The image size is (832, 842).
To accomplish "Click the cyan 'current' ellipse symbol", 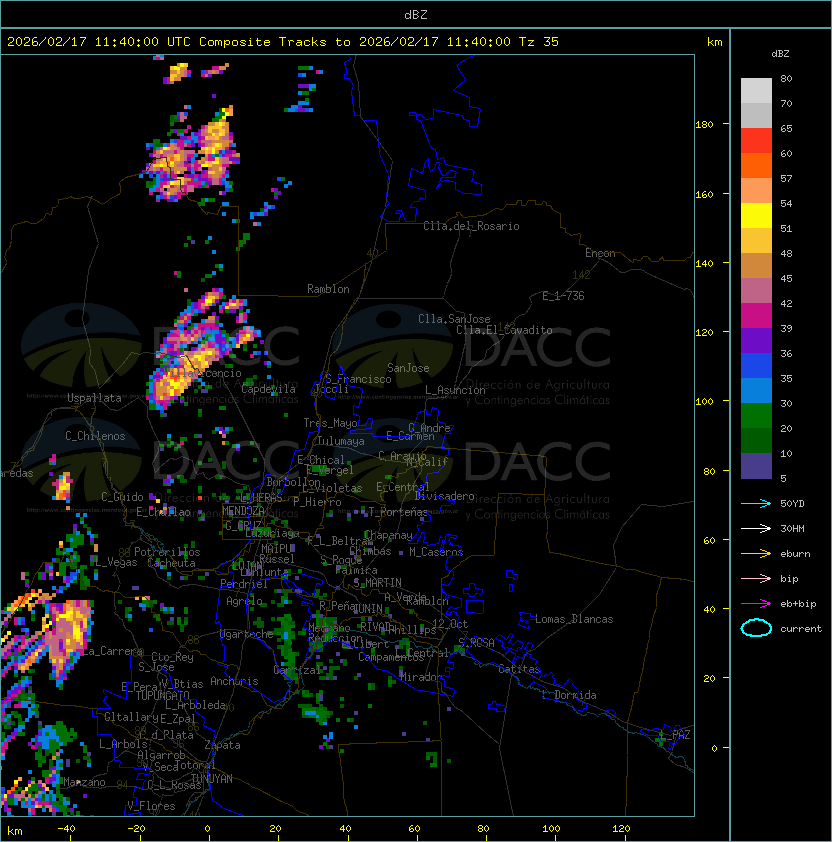I will click(x=756, y=628).
